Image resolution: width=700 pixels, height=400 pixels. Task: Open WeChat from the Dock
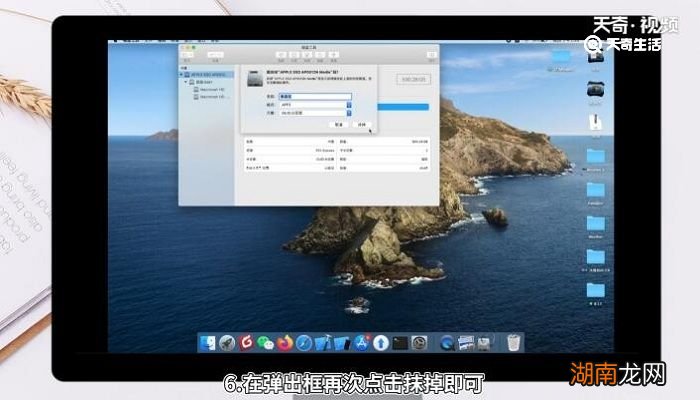click(x=266, y=343)
